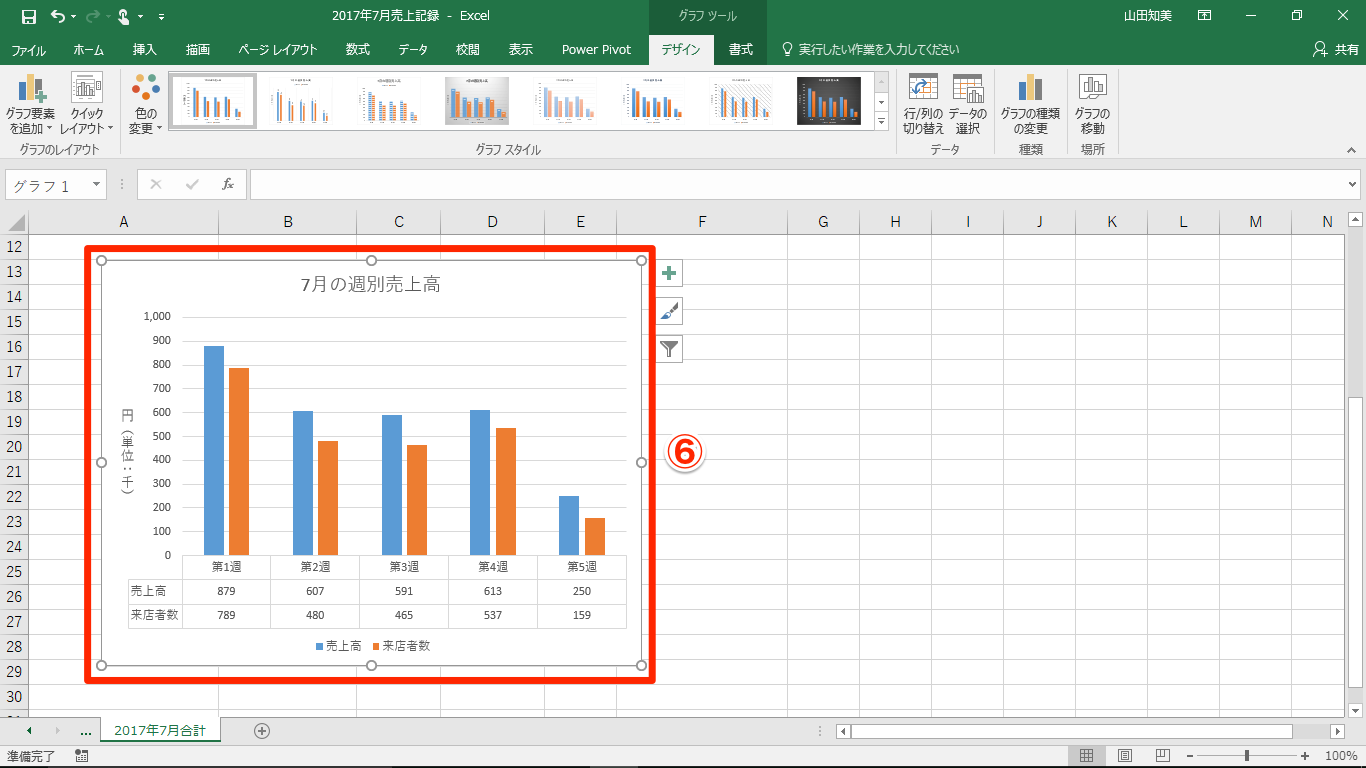
Task: Click Move Chart (グラフの移動)
Action: tap(1093, 105)
